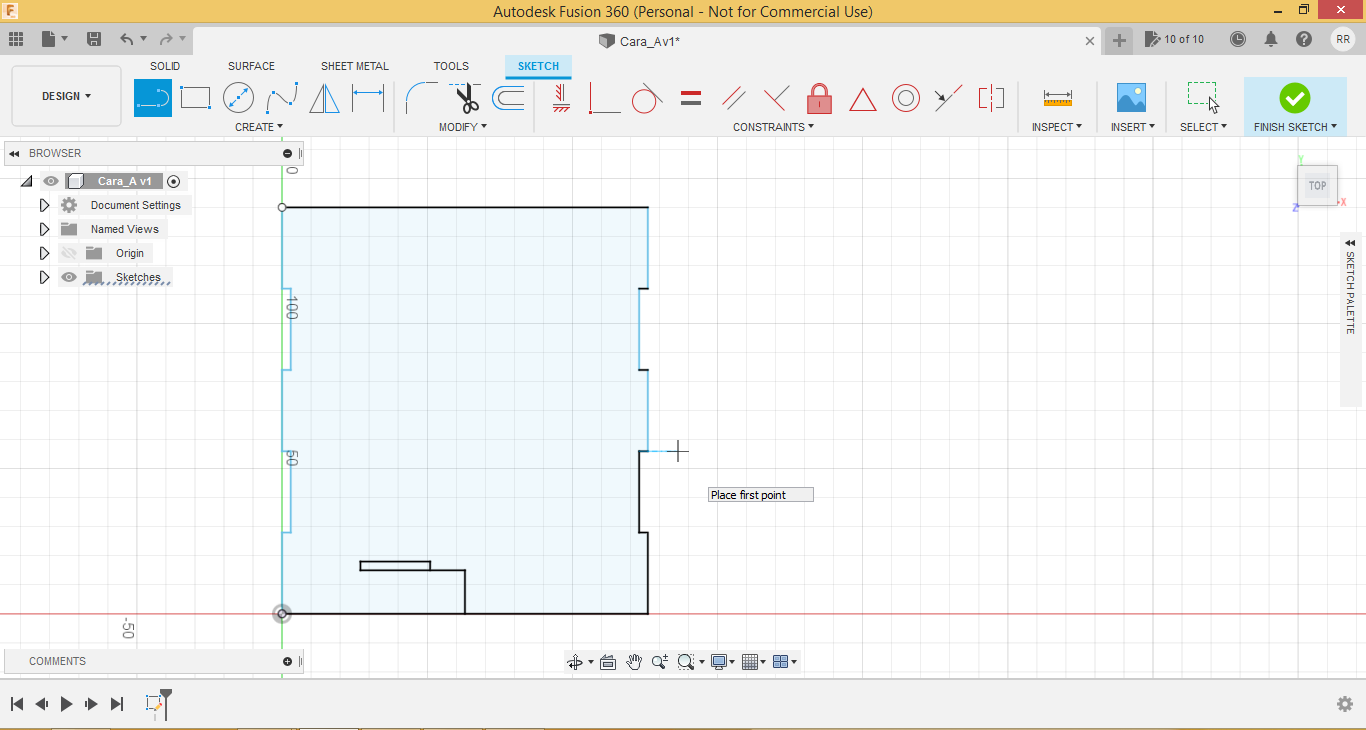Apply the Coincident constraint
Screen dimensions: 1366x730
click(x=604, y=98)
